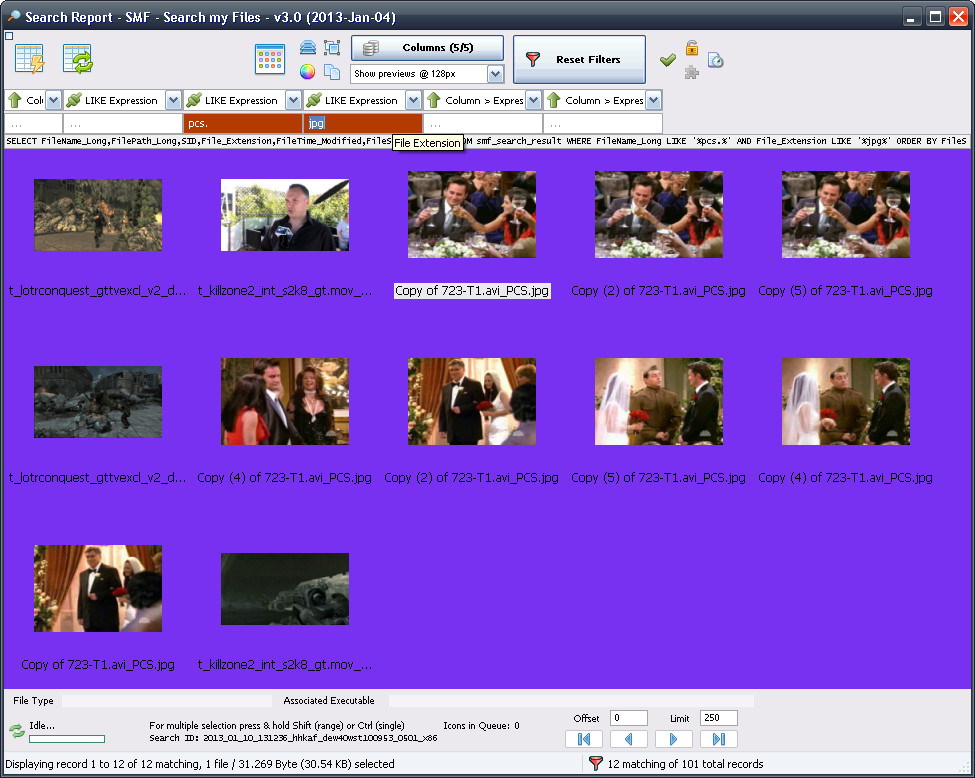Expand dropdown arrow of LIKE Expression above jpg filter
This screenshot has height=778, width=975.
click(x=414, y=100)
